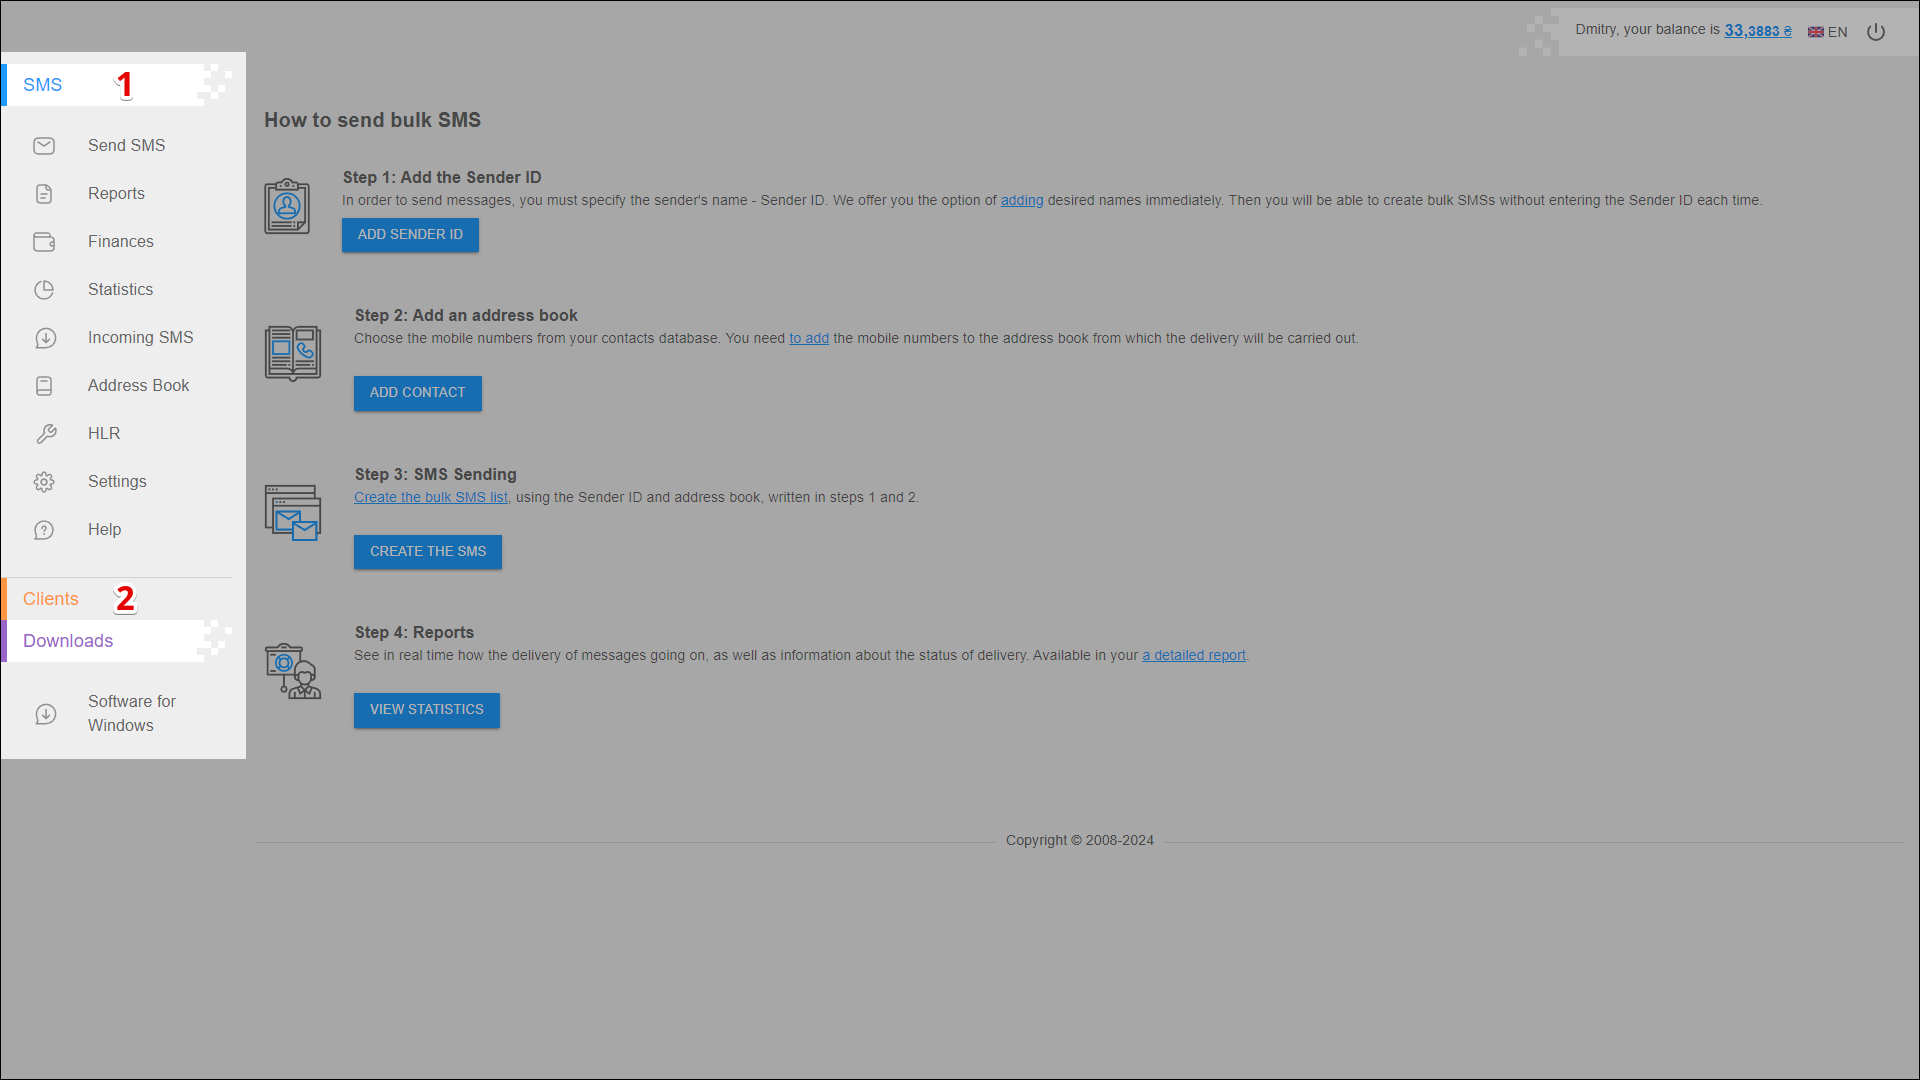Follow the 'a detailed report' link
Viewport: 1920px width, 1080px height.
coord(1194,656)
